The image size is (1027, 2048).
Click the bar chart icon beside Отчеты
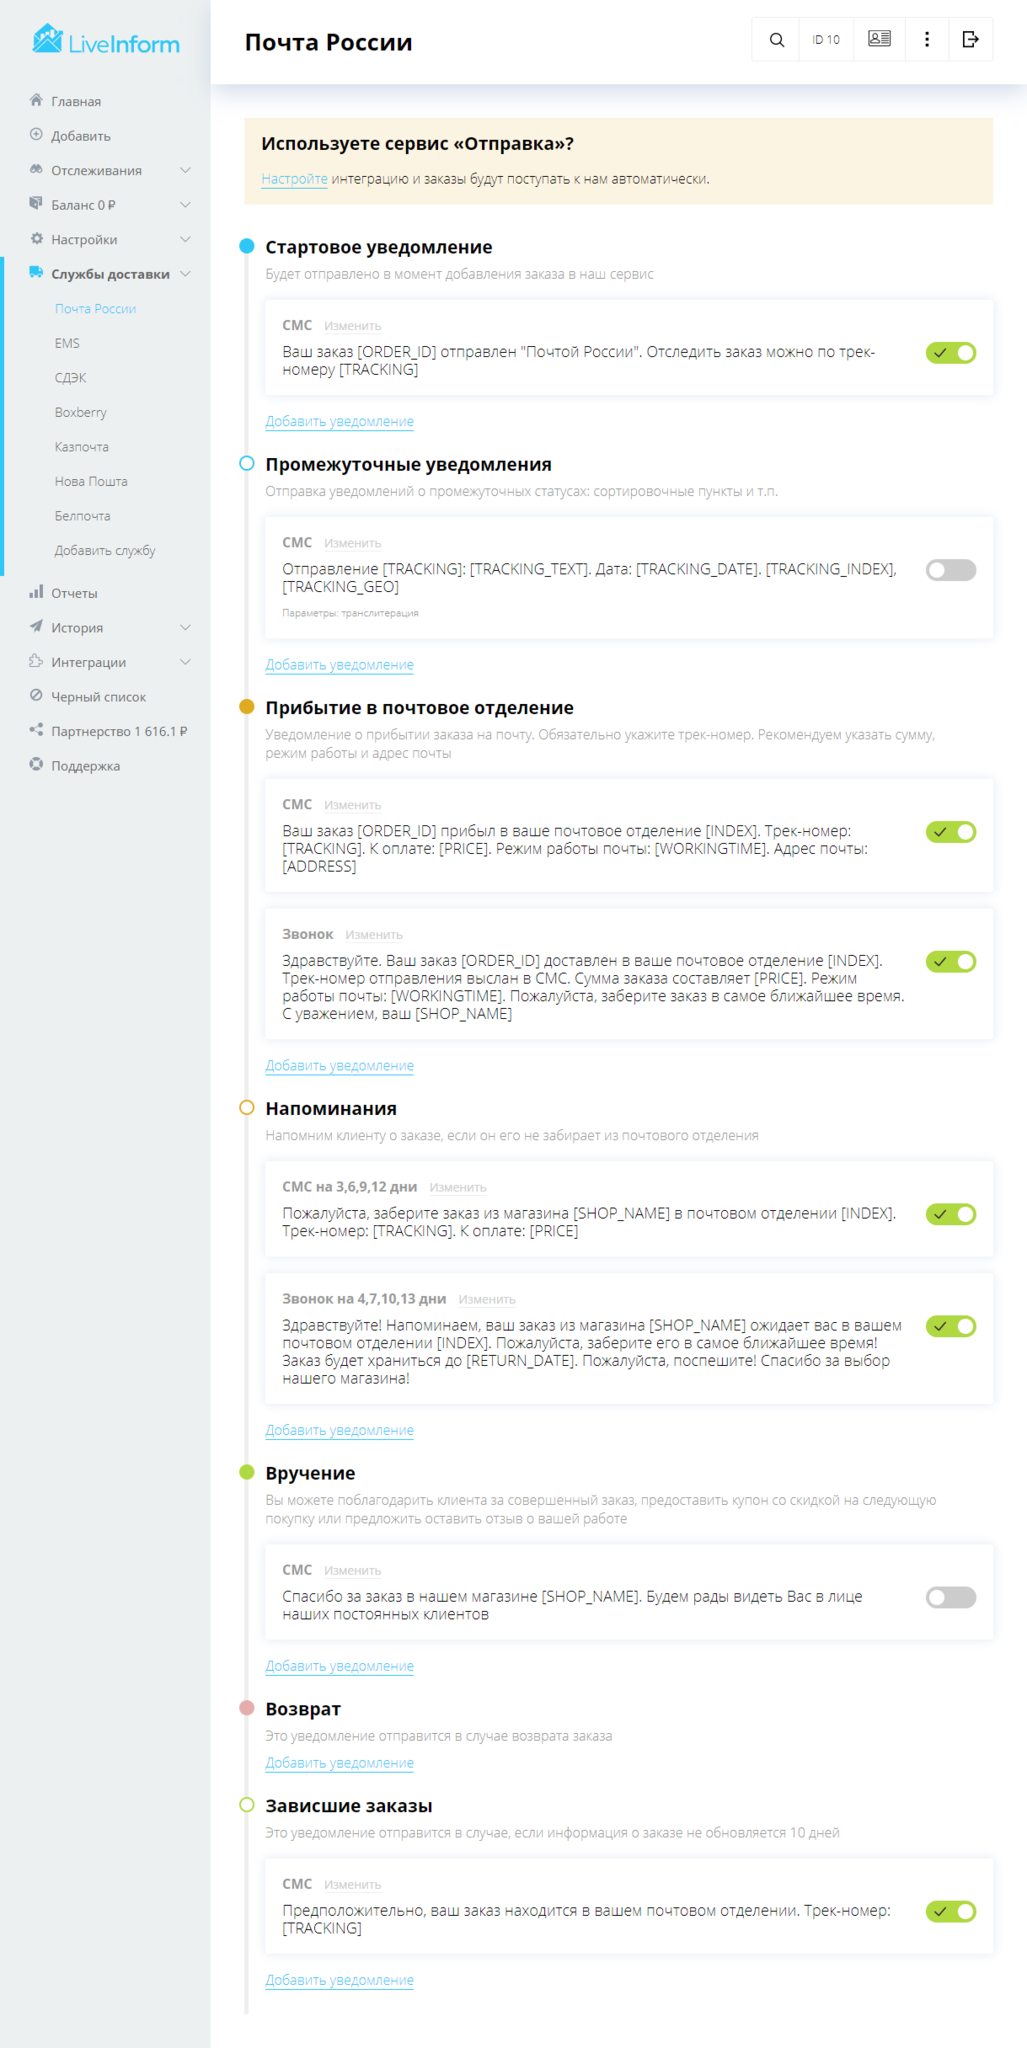click(x=36, y=592)
